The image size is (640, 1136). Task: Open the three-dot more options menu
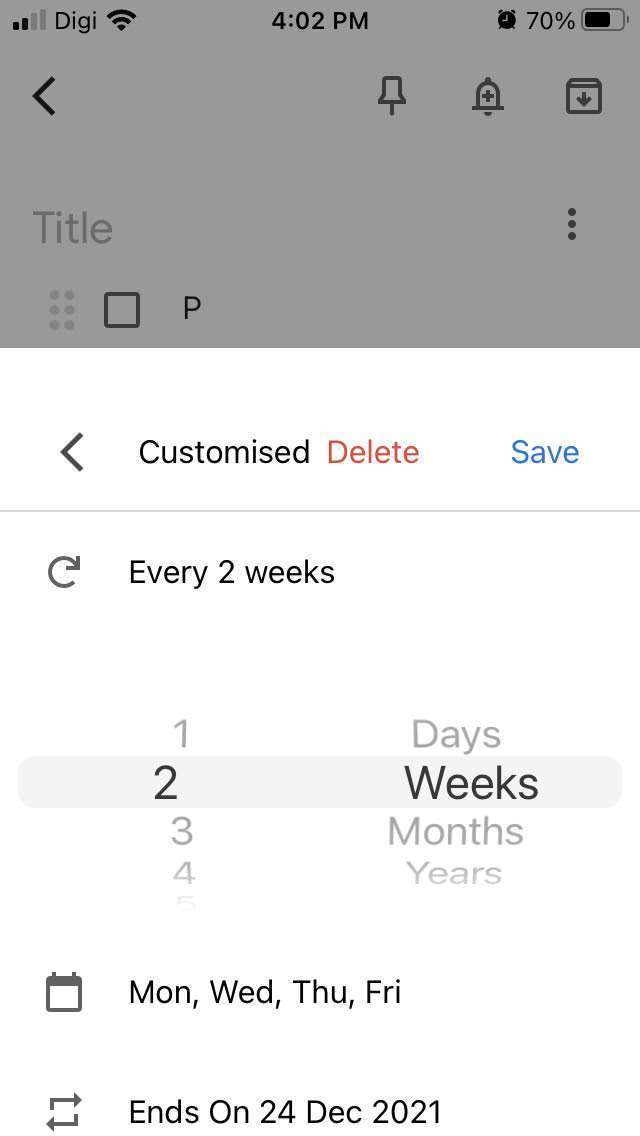click(x=572, y=224)
